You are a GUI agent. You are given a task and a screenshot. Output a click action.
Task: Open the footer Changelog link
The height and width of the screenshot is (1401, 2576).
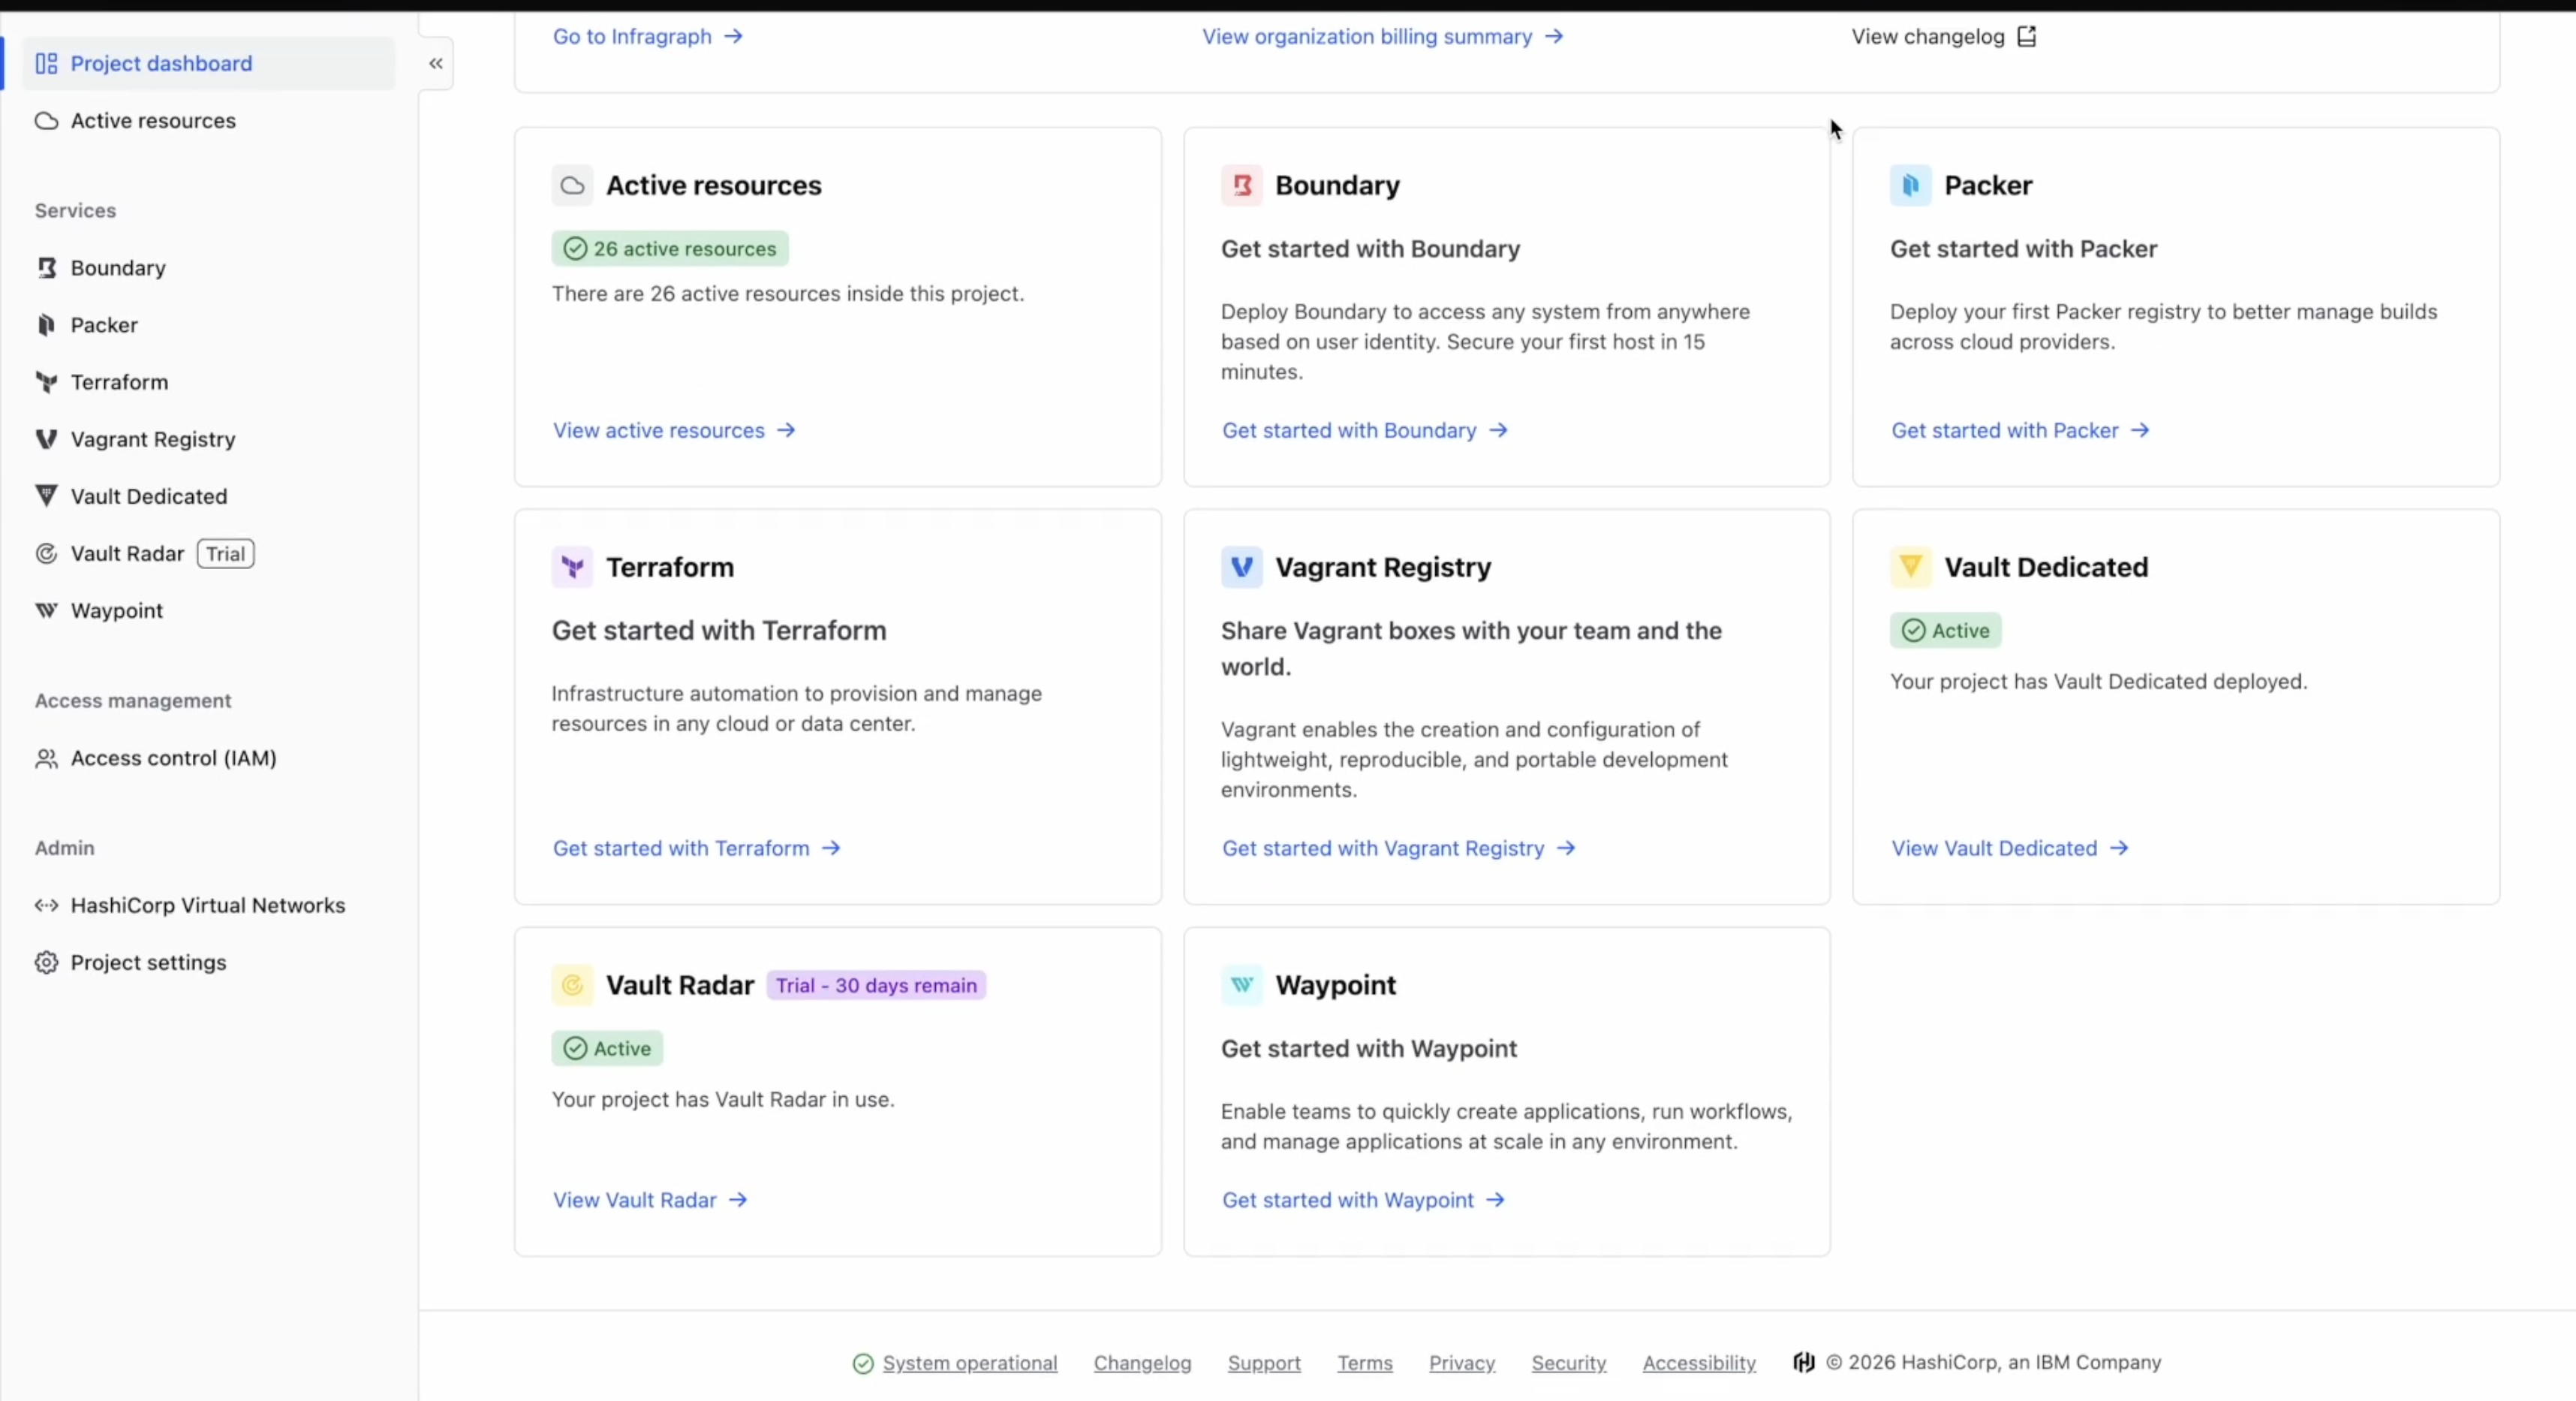1142,1363
